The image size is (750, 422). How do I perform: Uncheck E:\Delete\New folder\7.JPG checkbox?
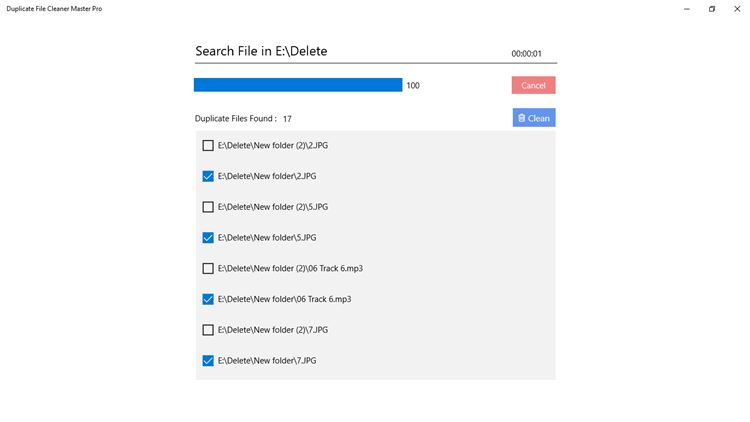(208, 360)
